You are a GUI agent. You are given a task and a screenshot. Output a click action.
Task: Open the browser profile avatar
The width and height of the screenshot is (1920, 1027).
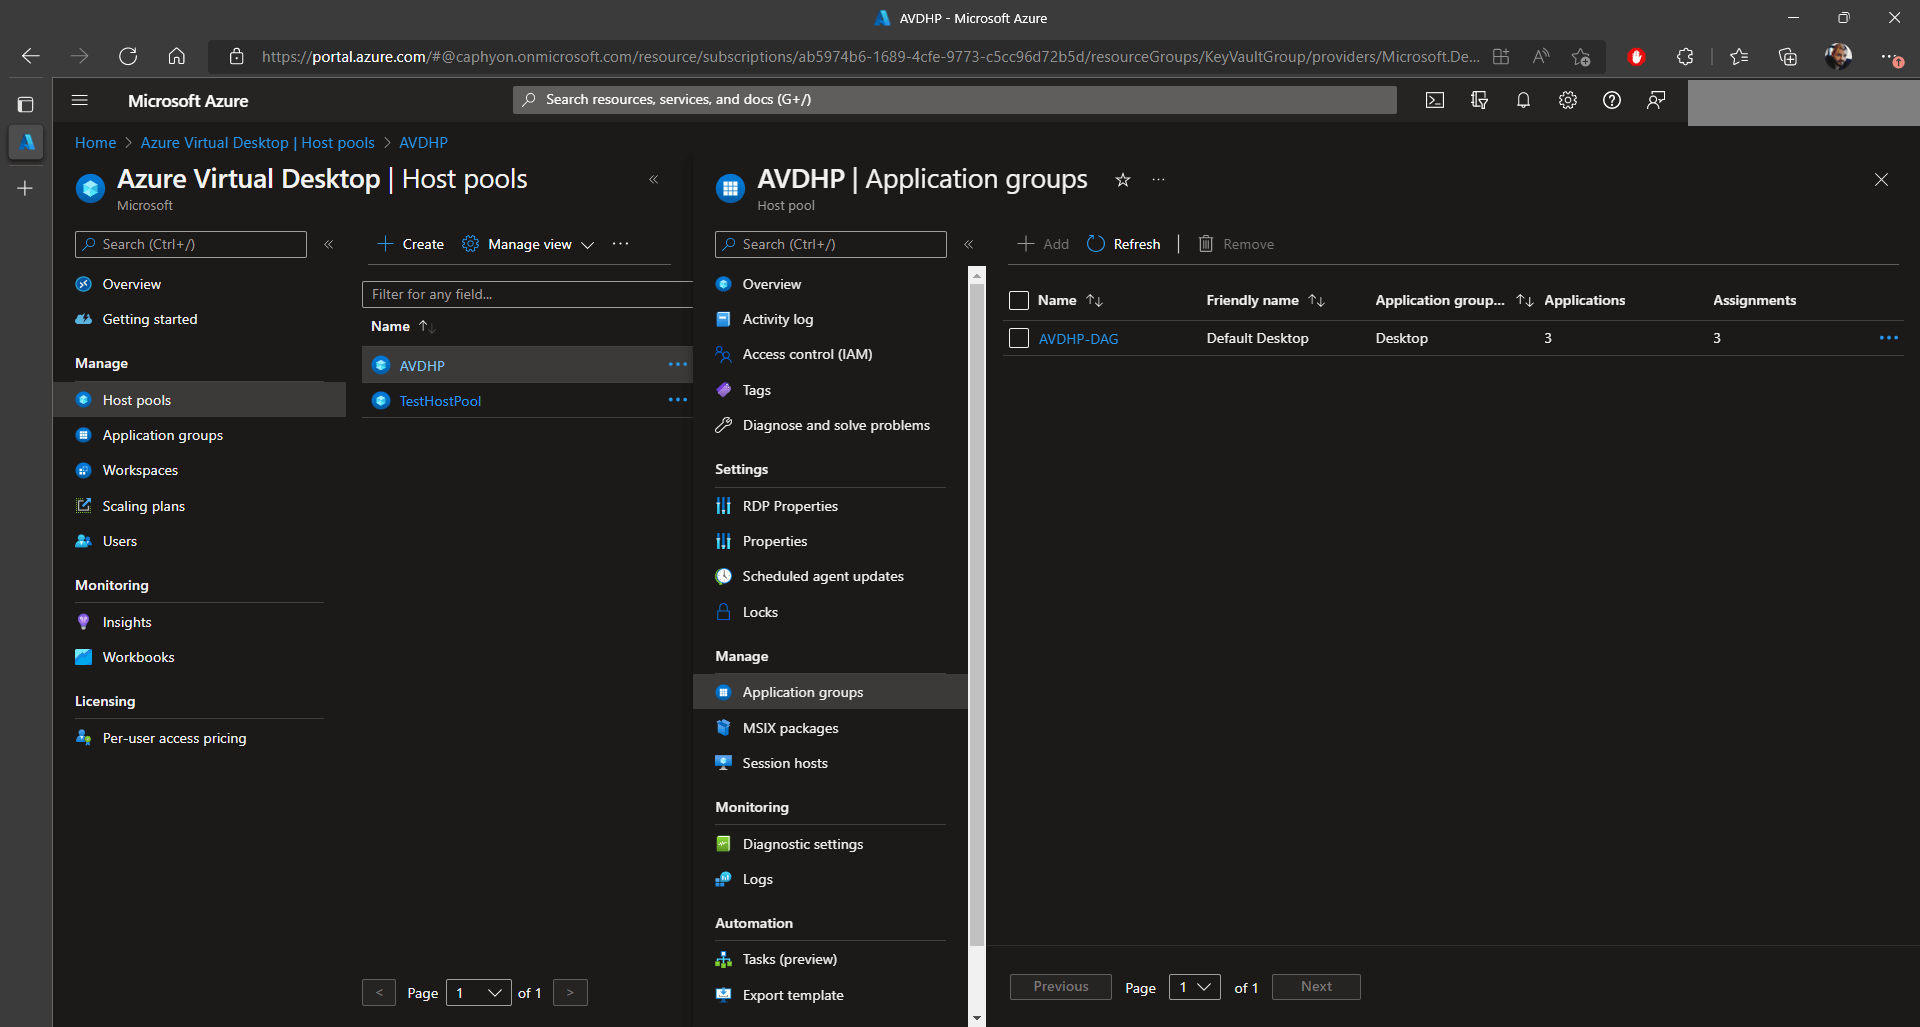[1838, 57]
